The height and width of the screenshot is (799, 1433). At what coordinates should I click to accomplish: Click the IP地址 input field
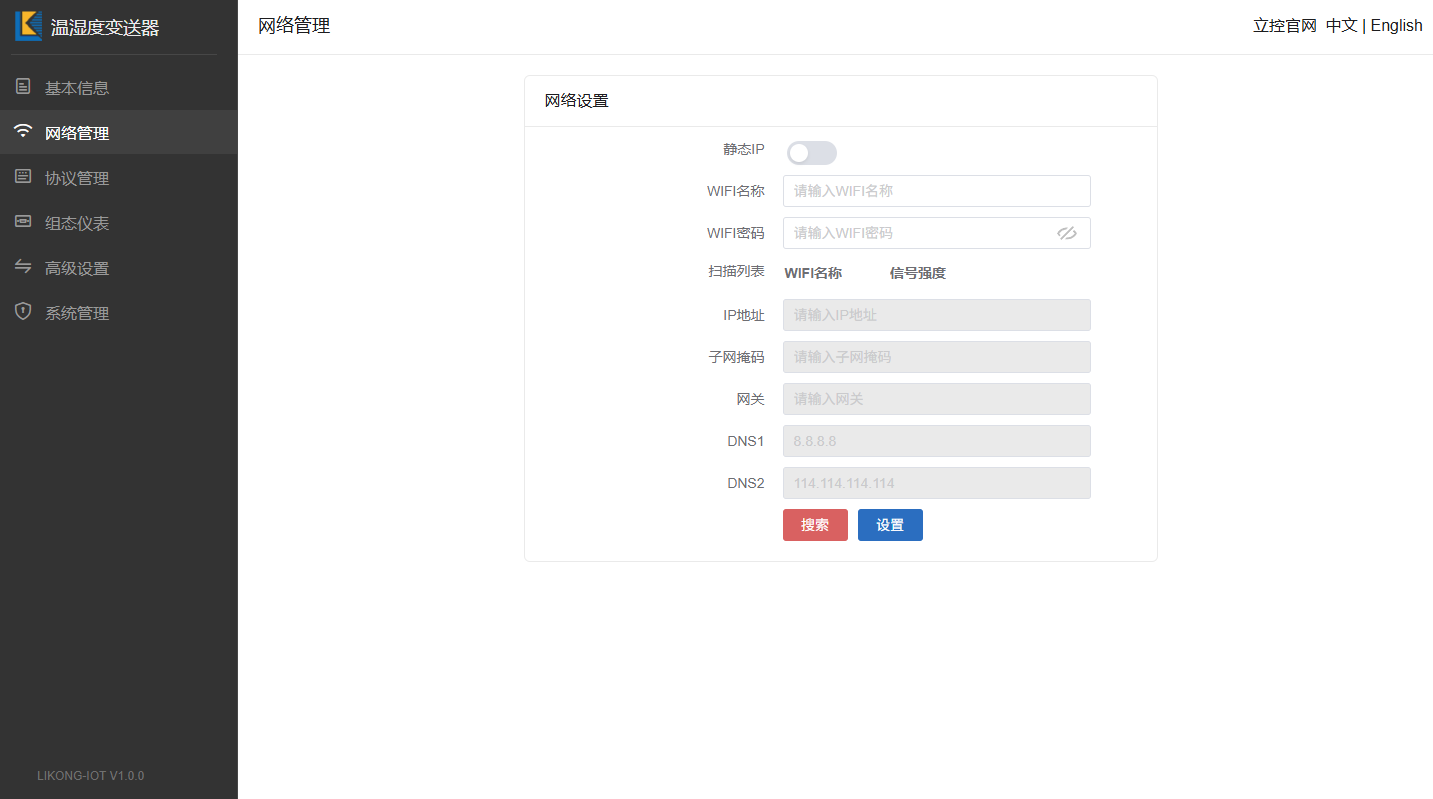[936, 315]
